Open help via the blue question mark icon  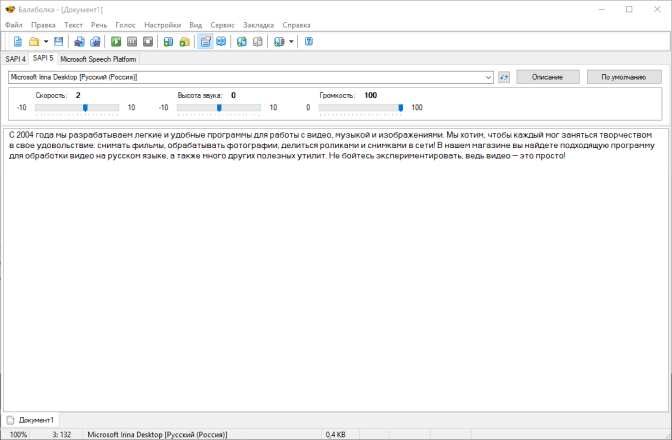[309, 42]
